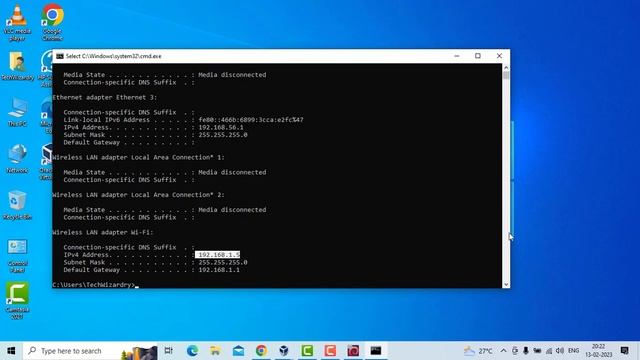
Task: Open battery status in system tray
Action: tap(537, 351)
